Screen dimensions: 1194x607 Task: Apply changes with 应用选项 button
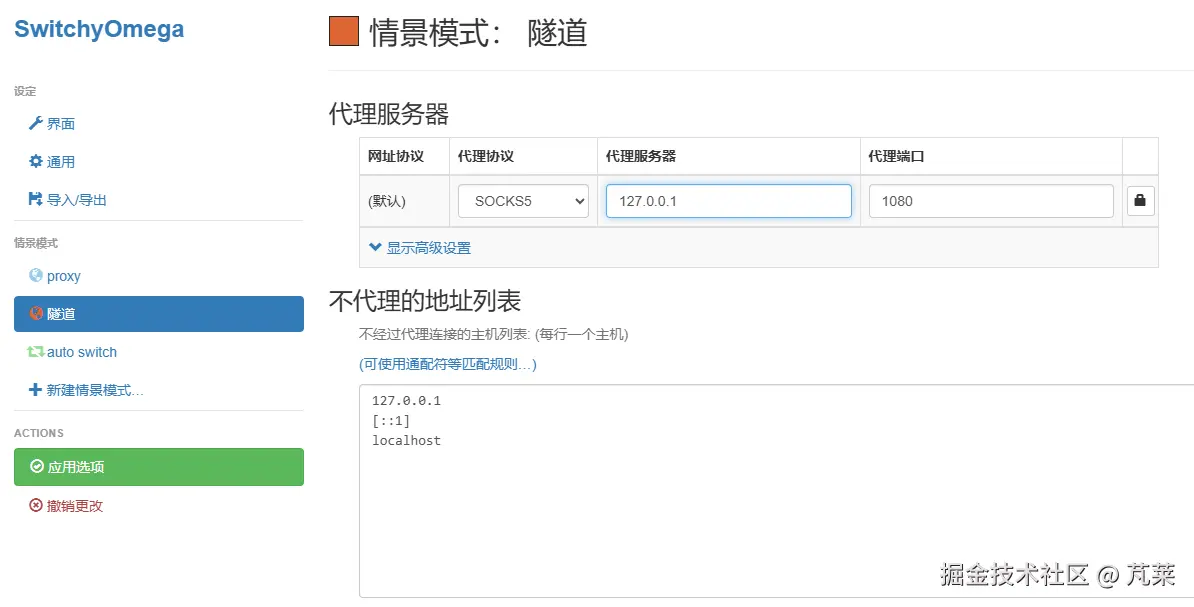[x=158, y=467]
